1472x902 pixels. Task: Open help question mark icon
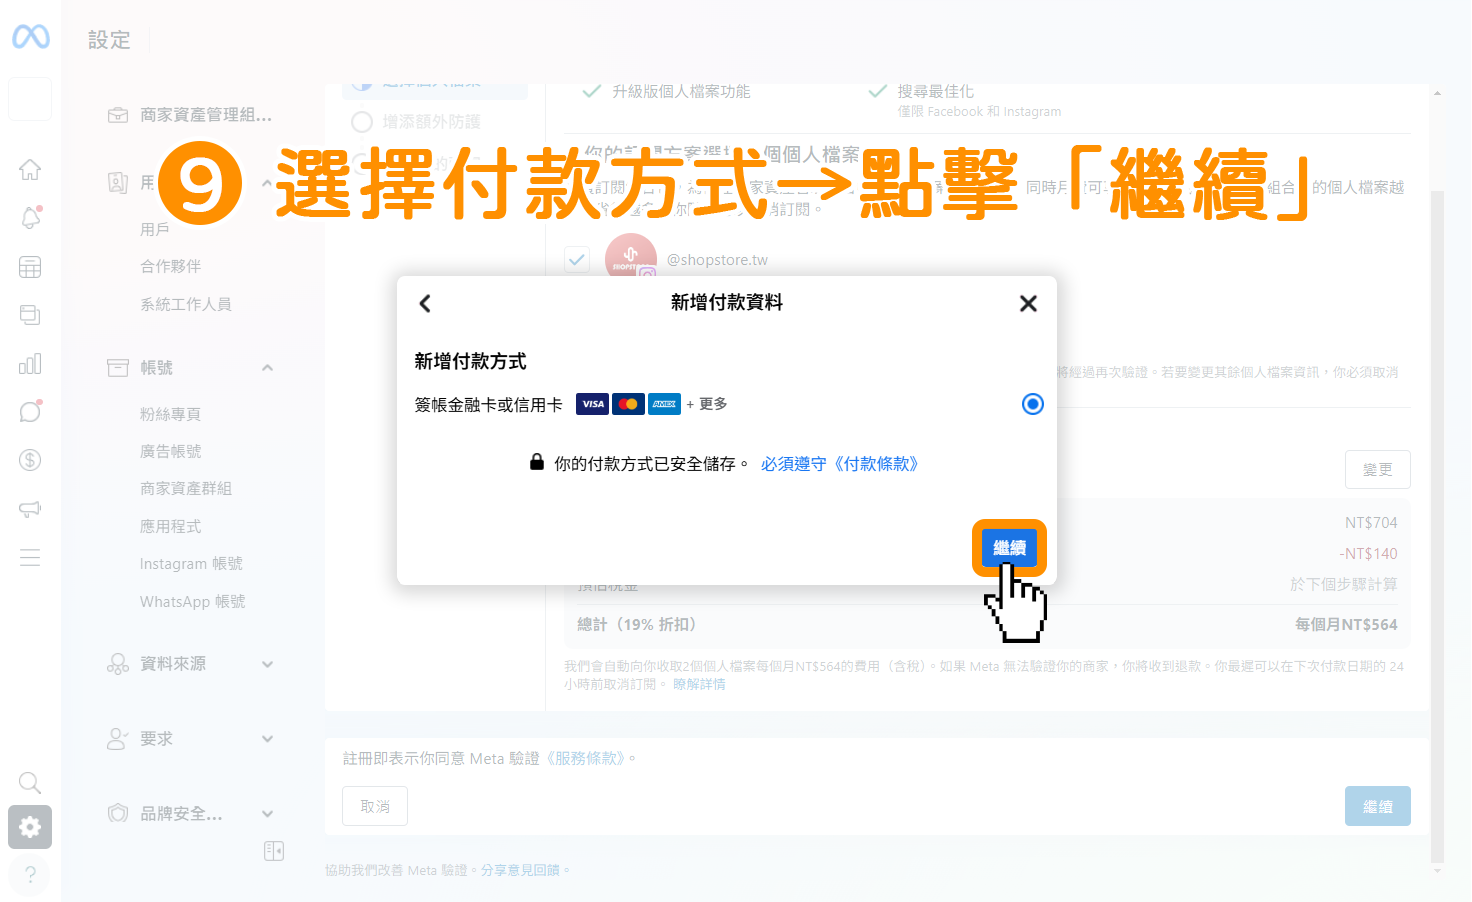tap(30, 875)
